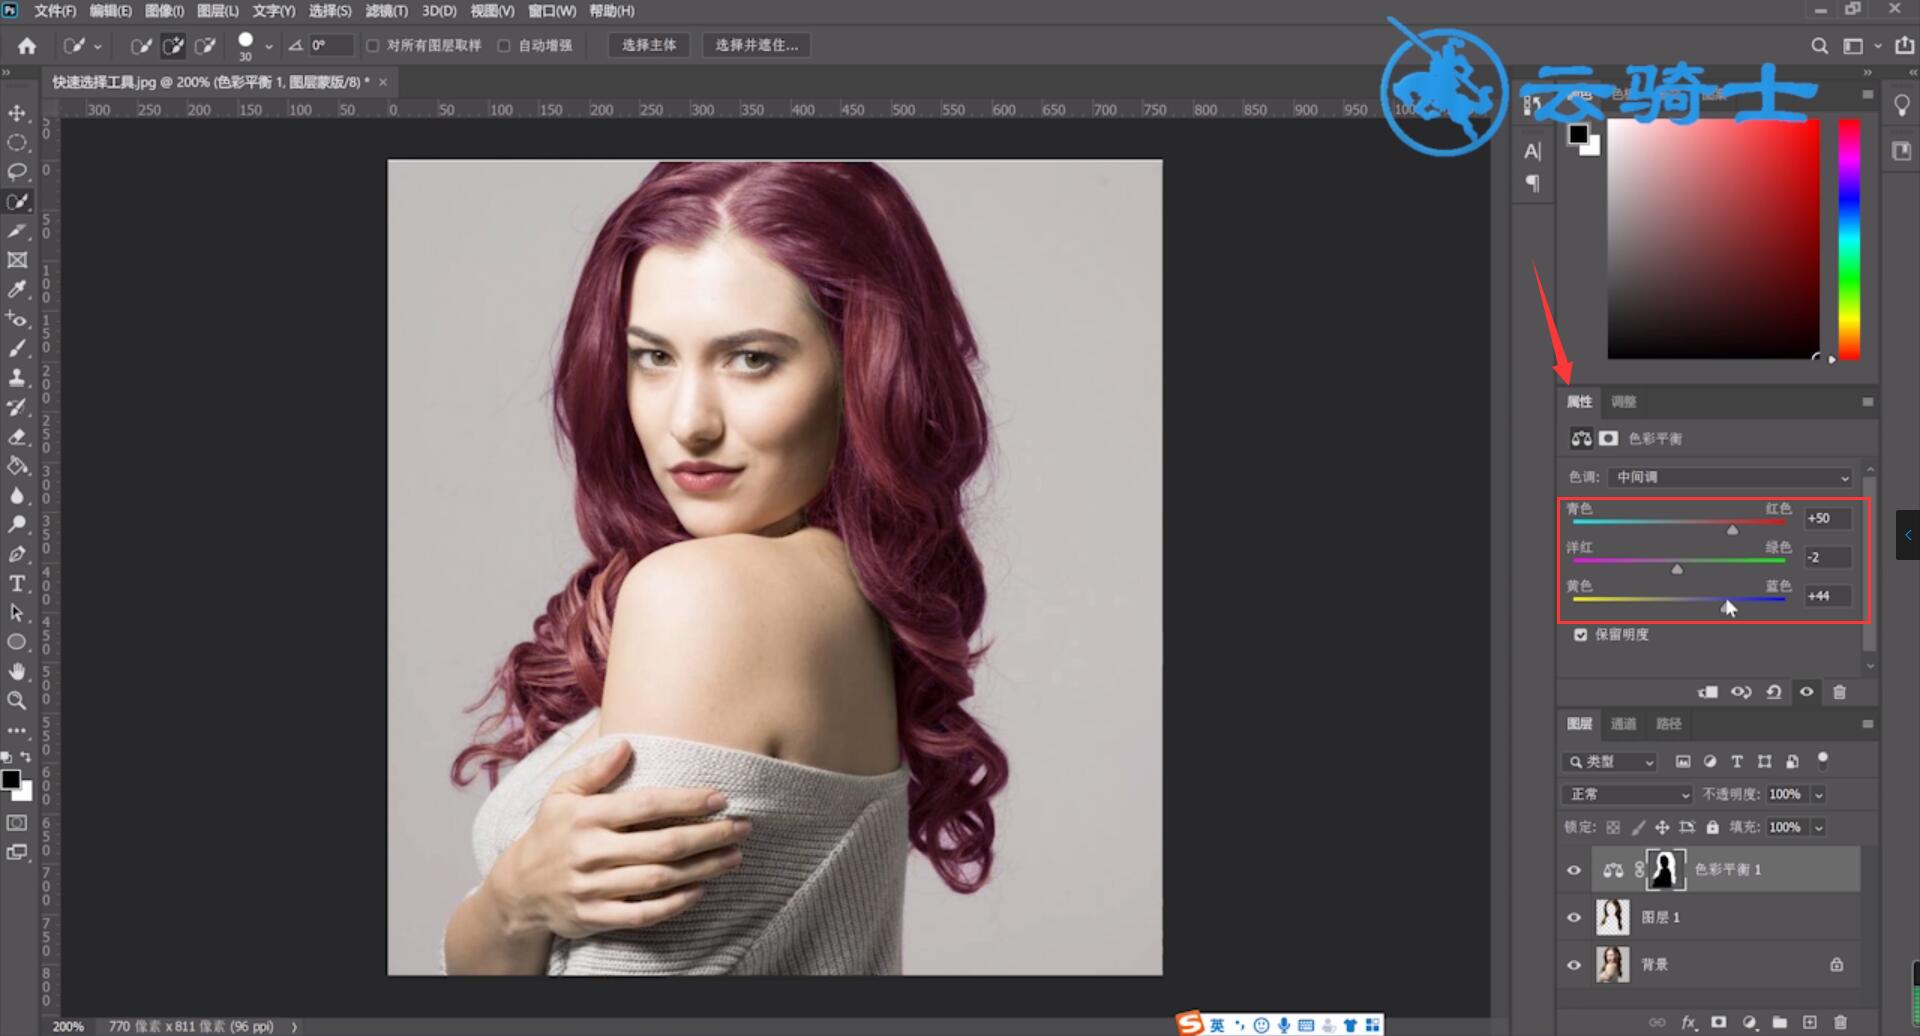1920x1036 pixels.
Task: Open the 滤镜(T) menu
Action: coord(386,11)
